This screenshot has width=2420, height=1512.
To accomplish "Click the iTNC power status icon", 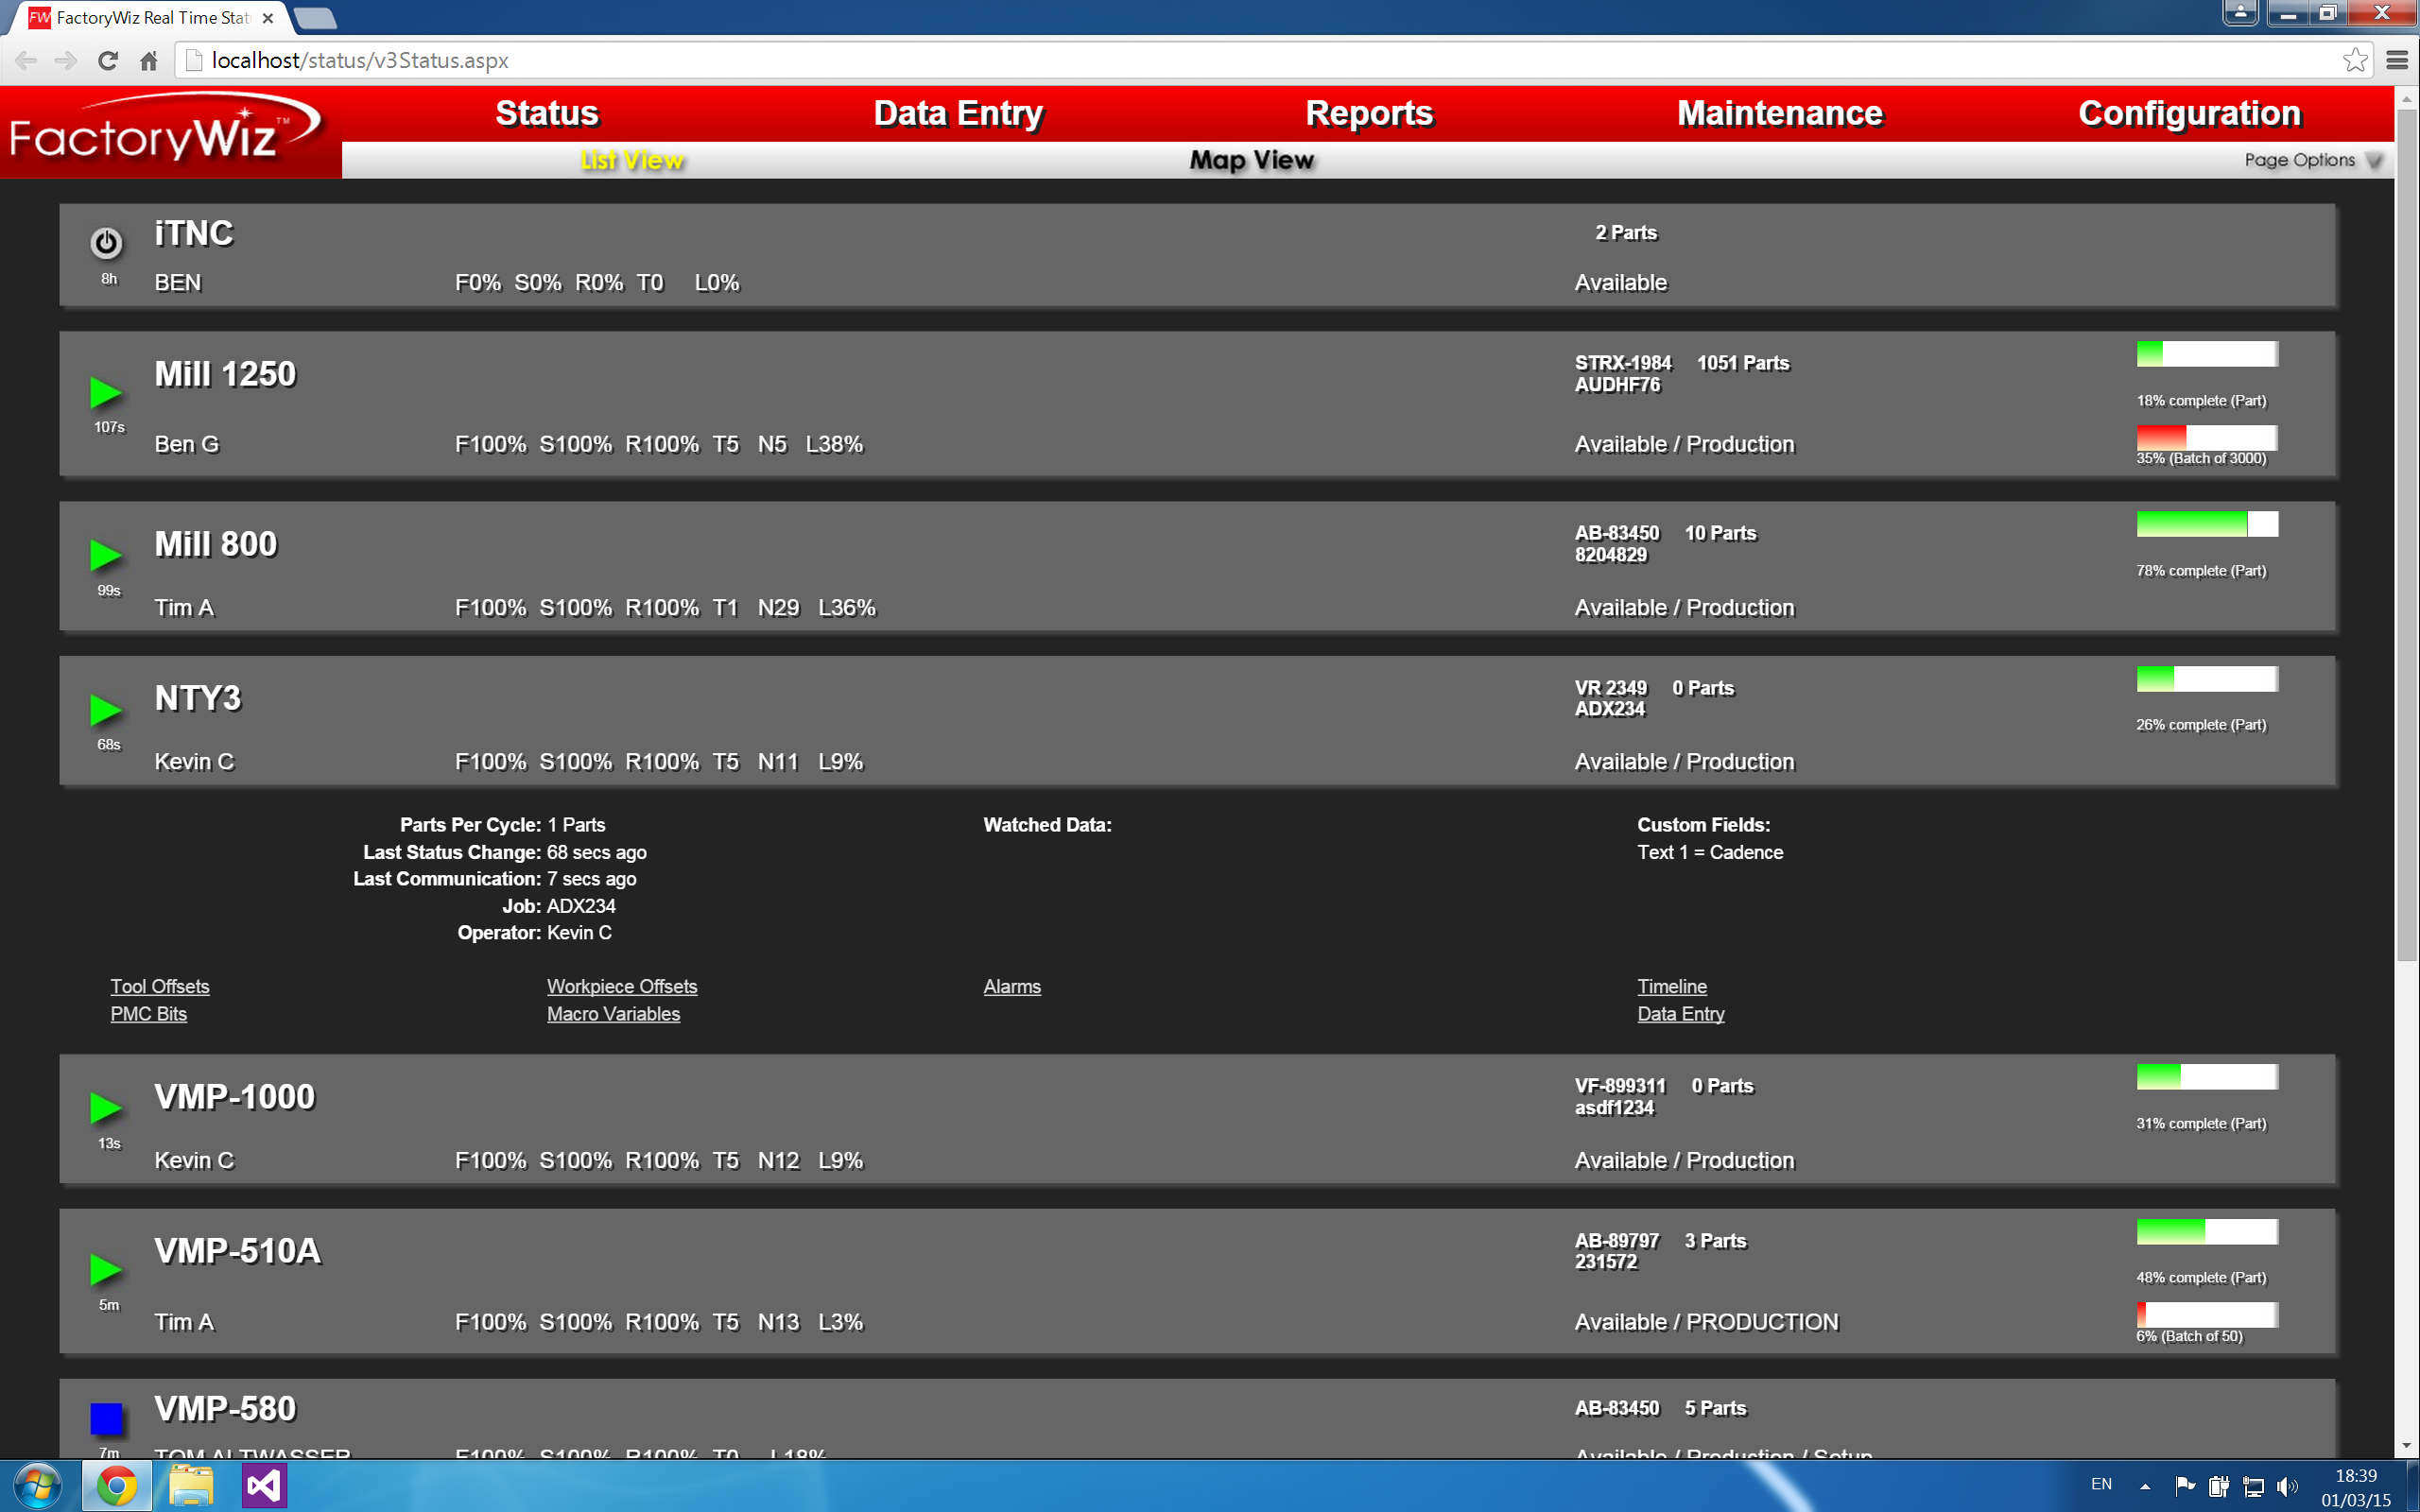I will [x=106, y=242].
